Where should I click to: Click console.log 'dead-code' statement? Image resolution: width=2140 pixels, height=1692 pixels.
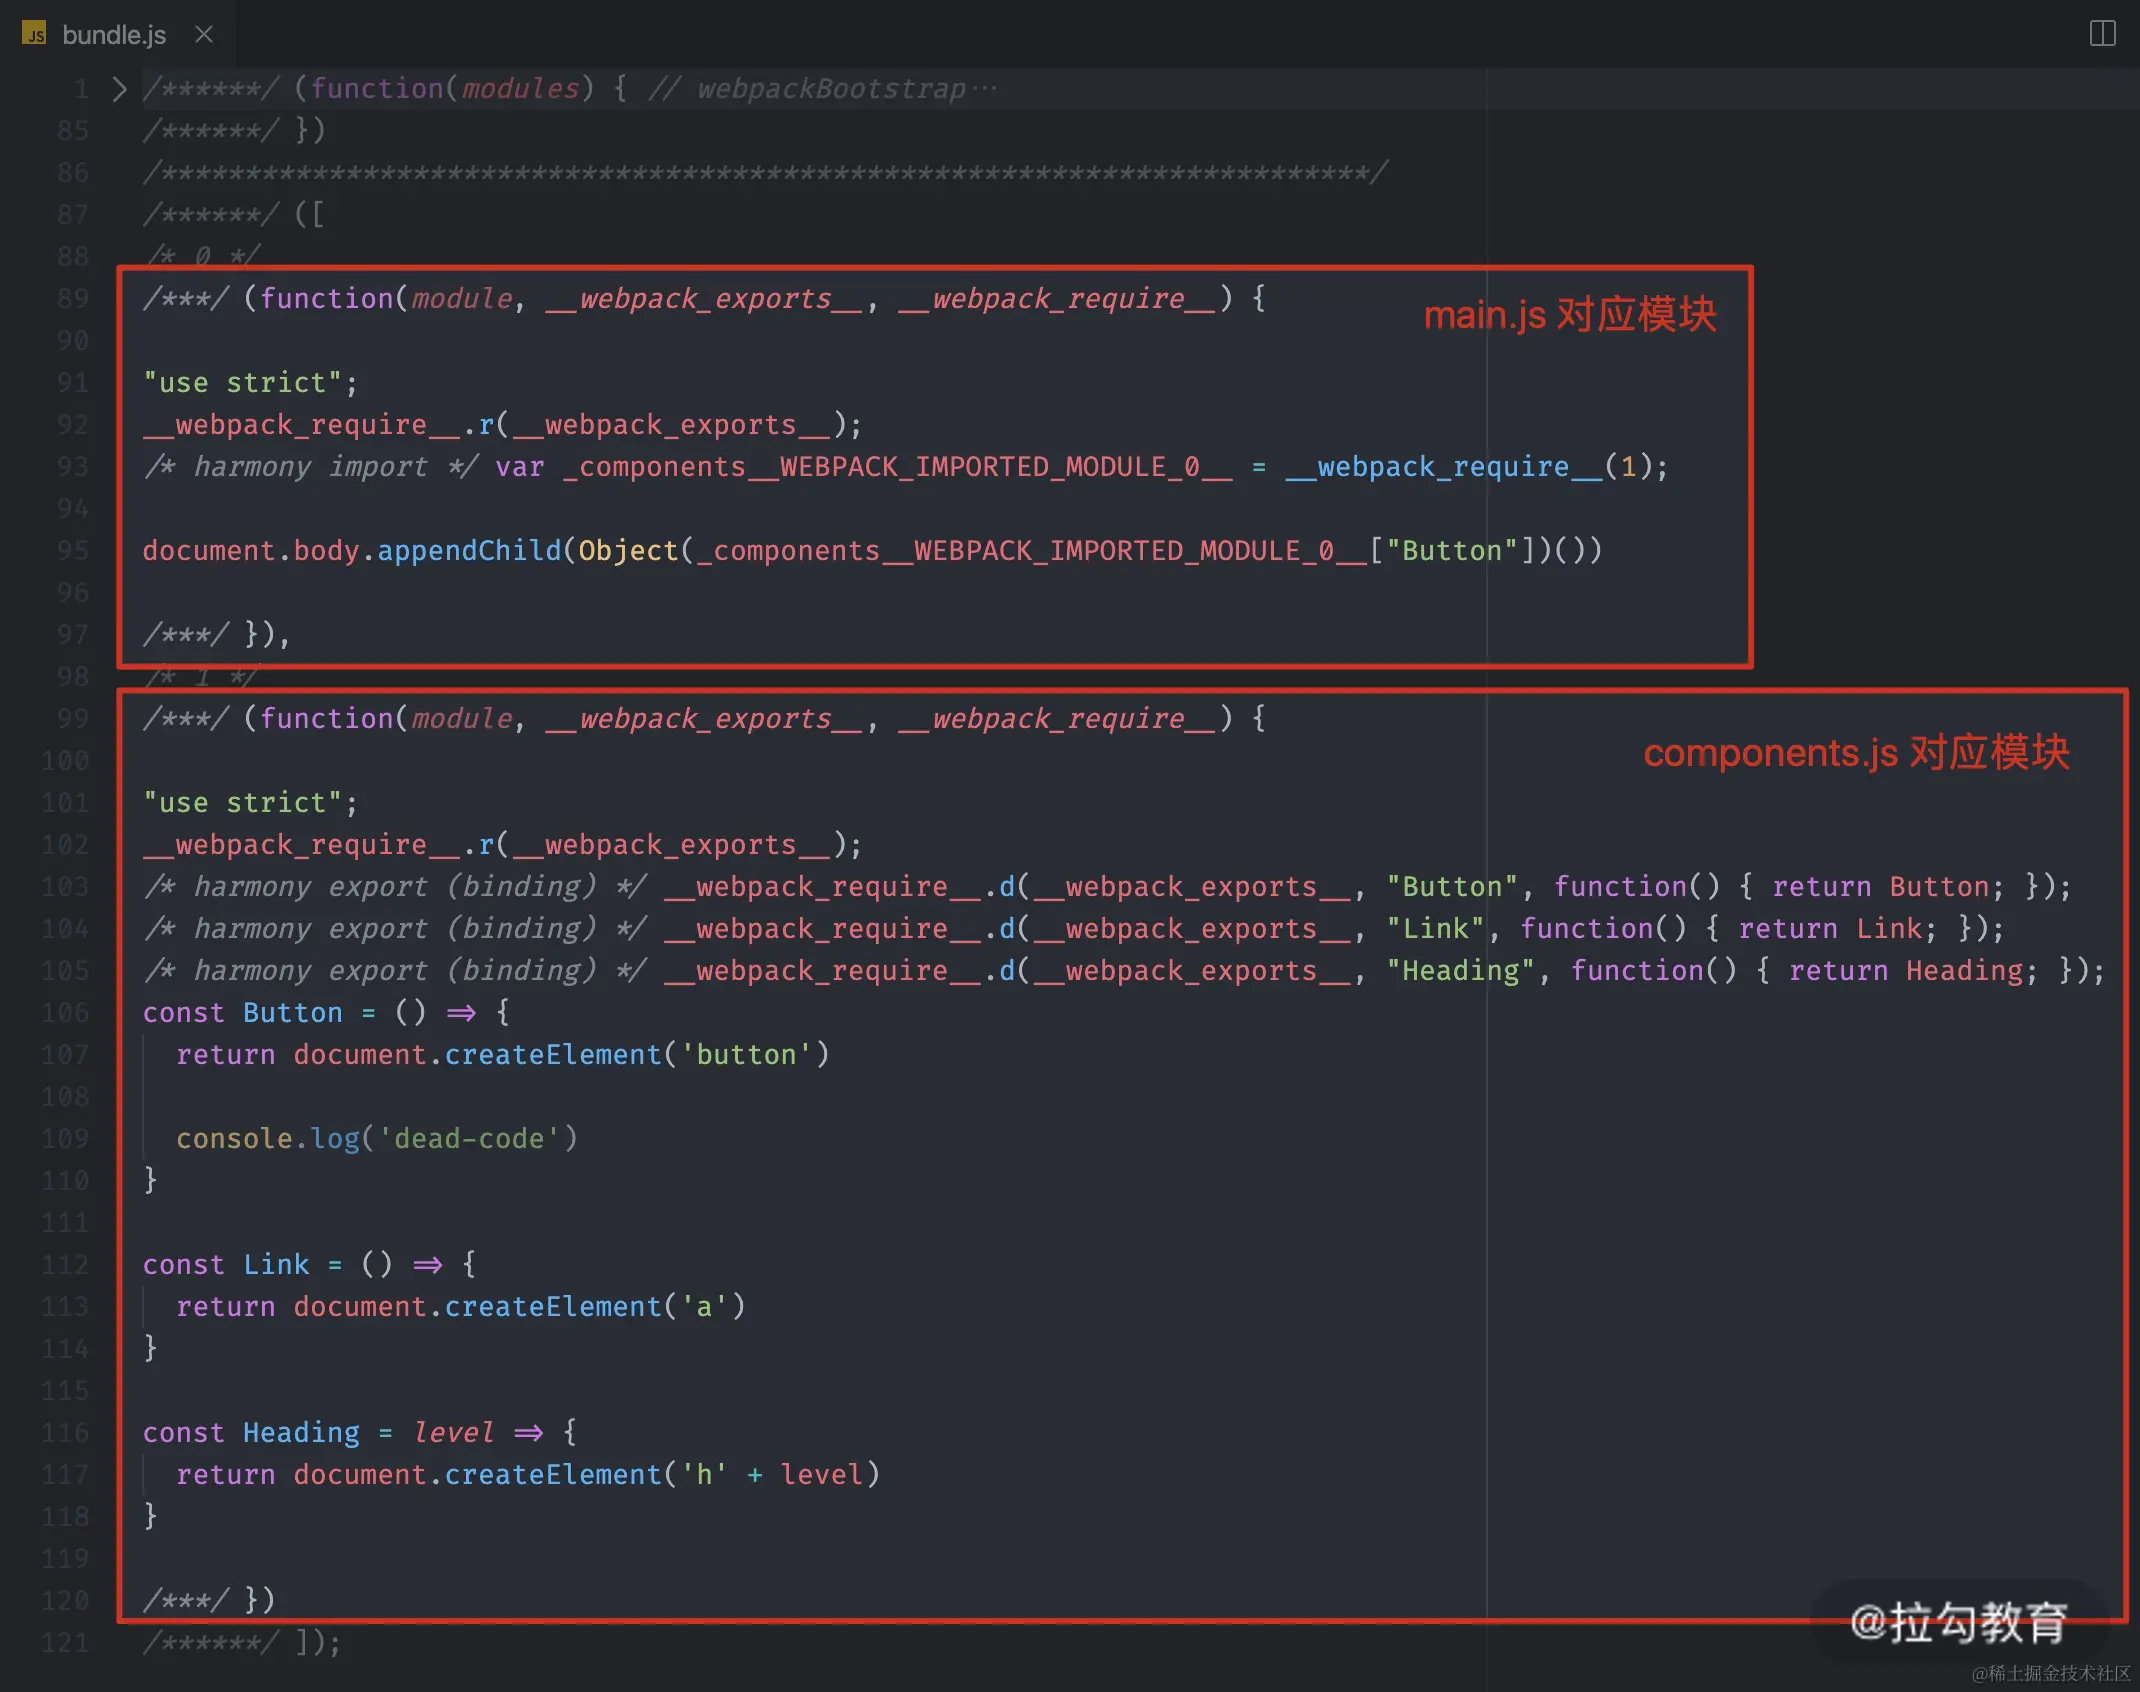tap(376, 1138)
